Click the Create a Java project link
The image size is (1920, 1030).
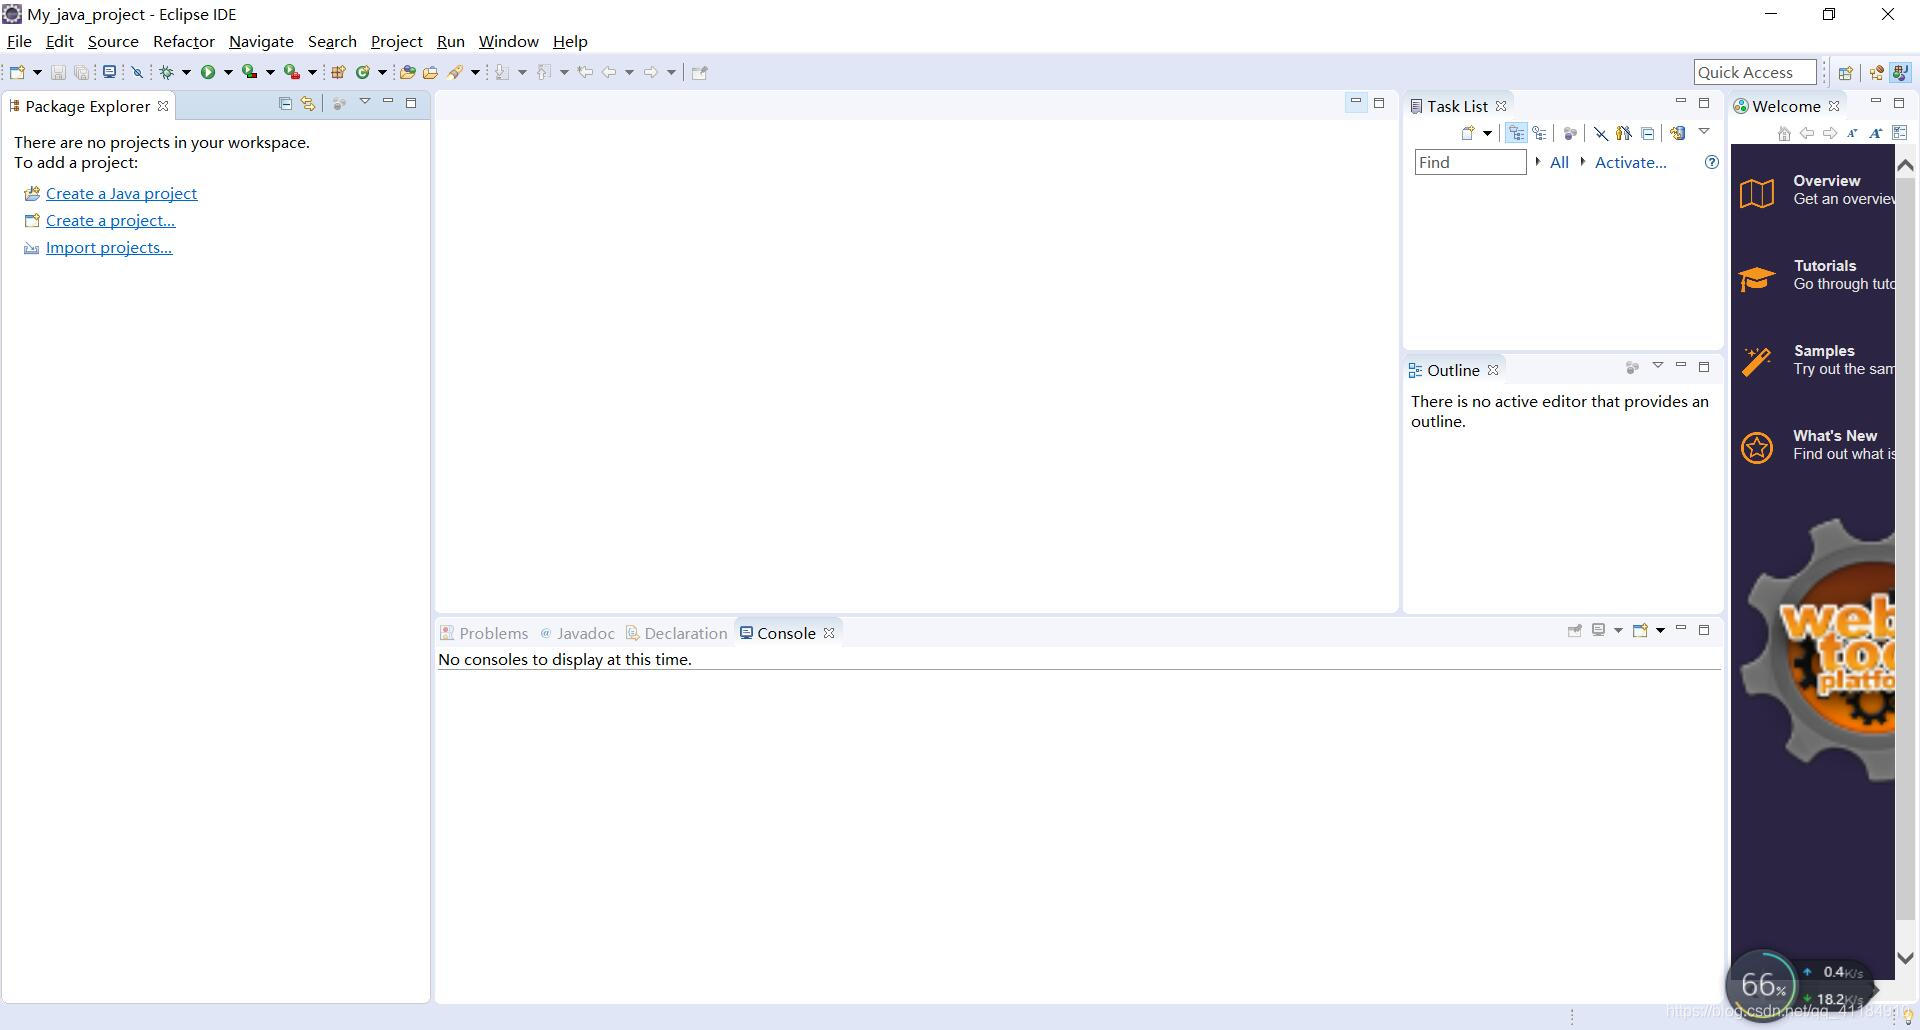[121, 194]
